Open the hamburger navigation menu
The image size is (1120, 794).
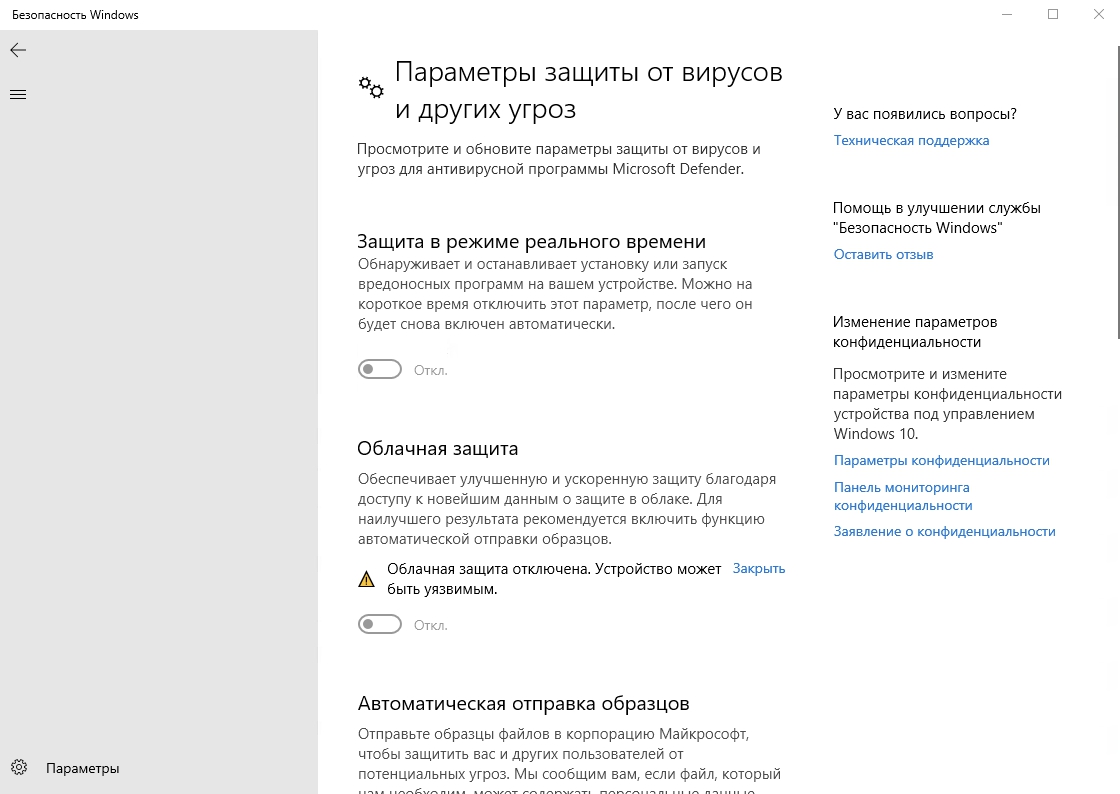tap(18, 94)
